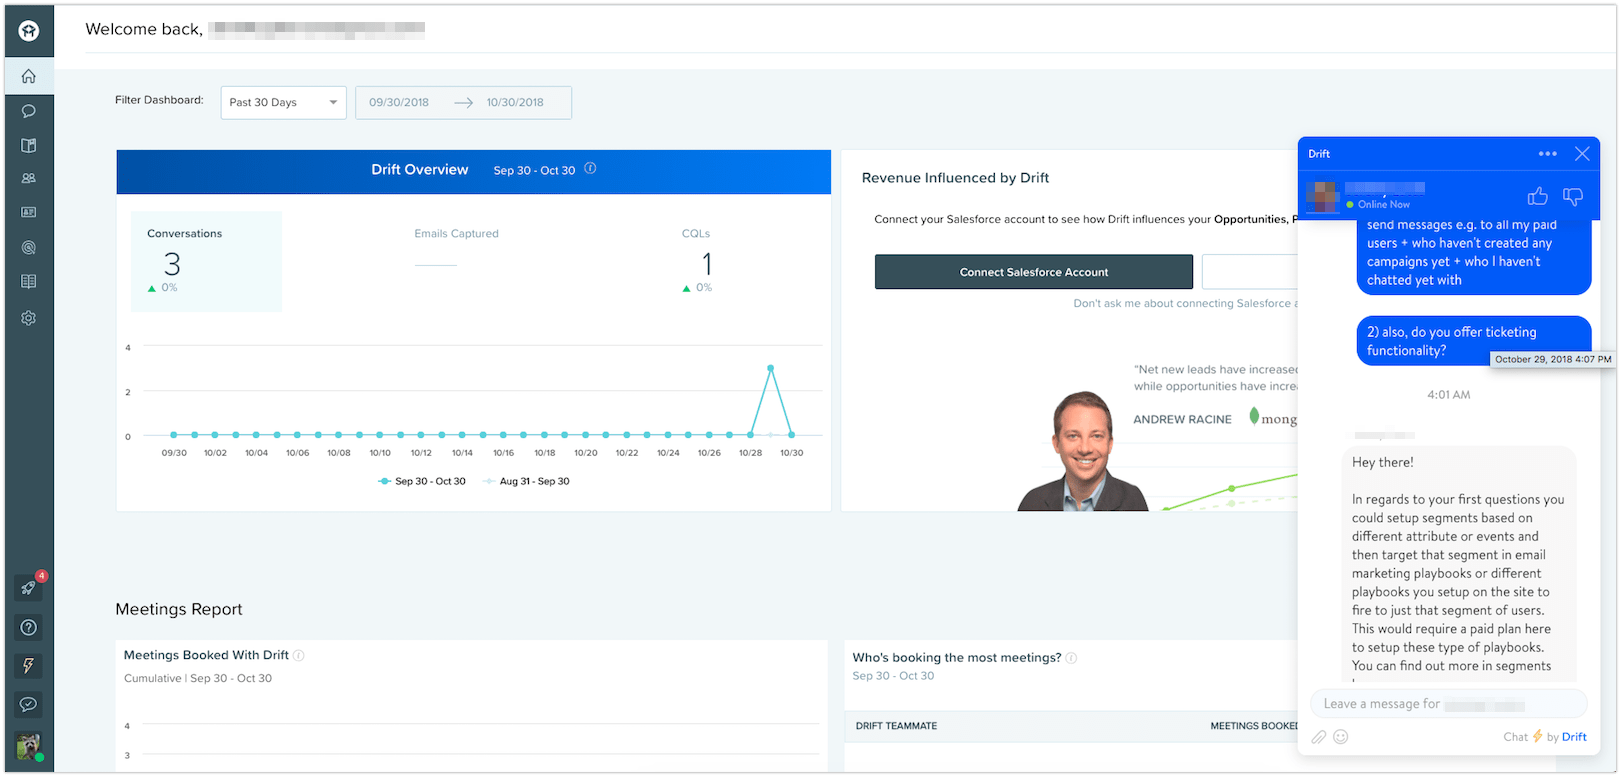Viewport: 1621px width, 777px height.
Task: Click the agent avatar in chat header
Action: [1322, 196]
